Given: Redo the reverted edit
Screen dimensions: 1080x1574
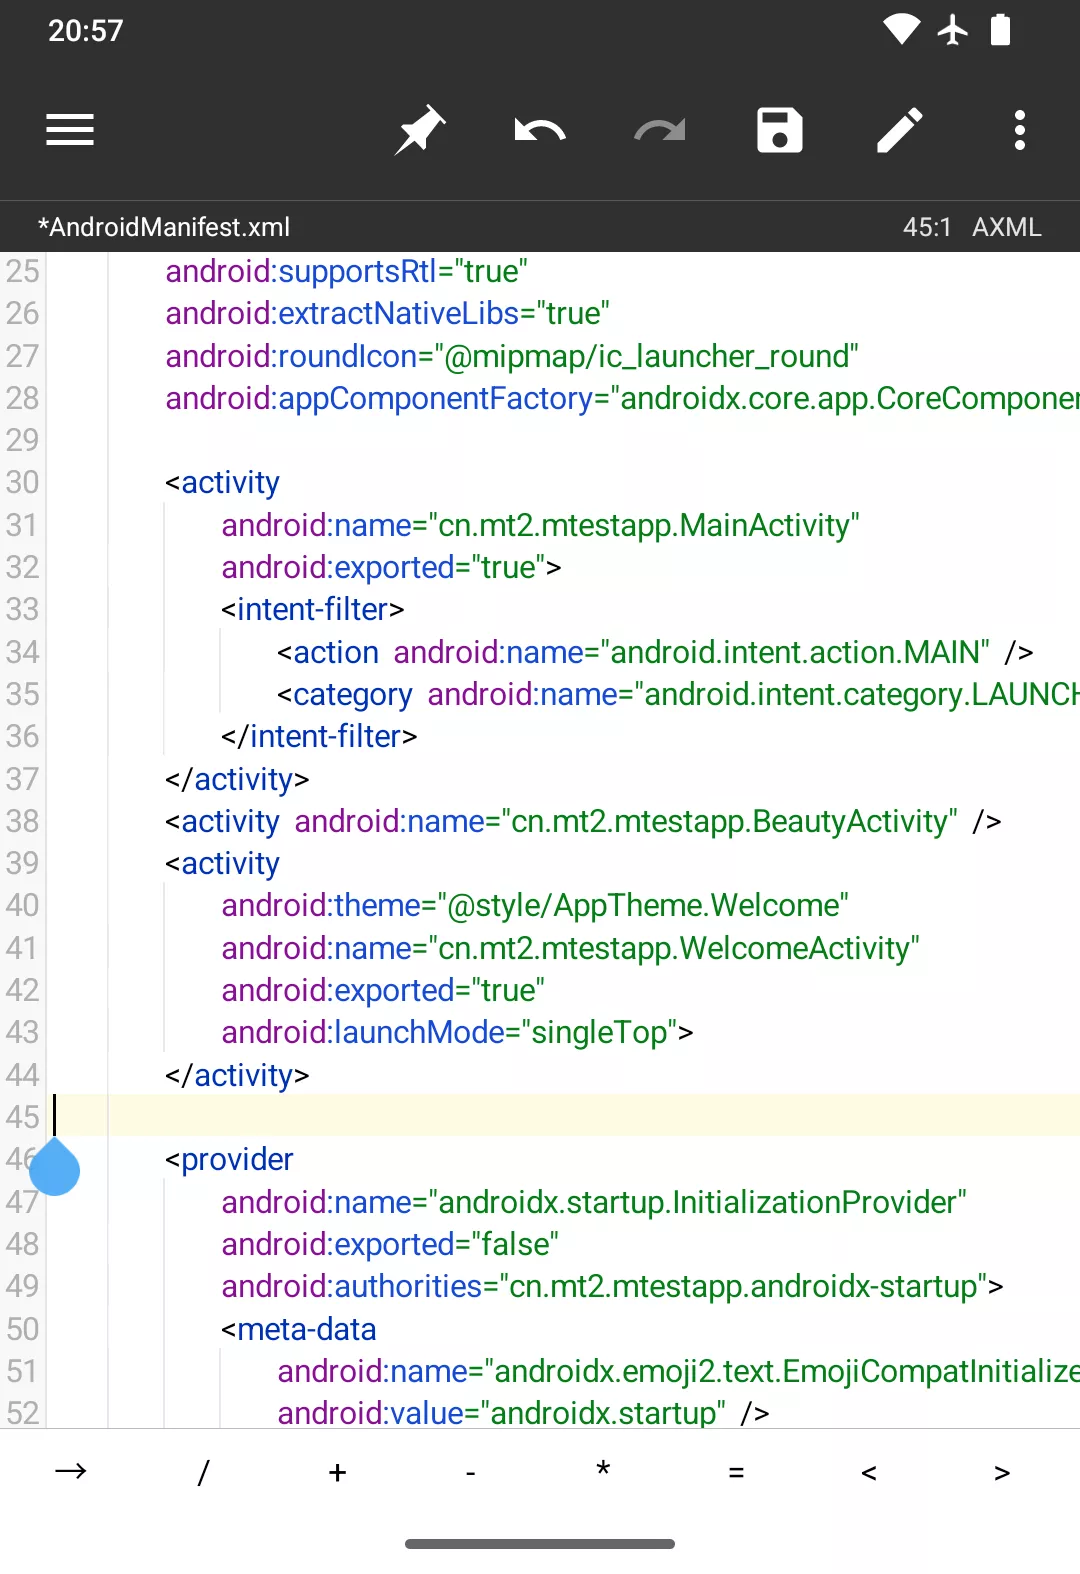Looking at the screenshot, I should click(660, 130).
